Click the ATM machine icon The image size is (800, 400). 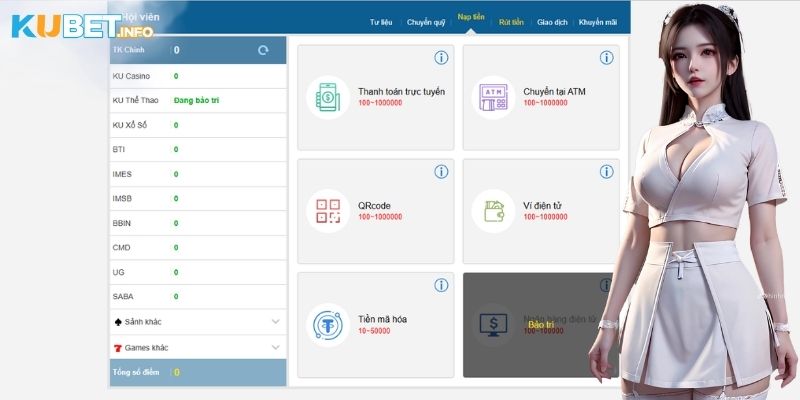[x=493, y=97]
